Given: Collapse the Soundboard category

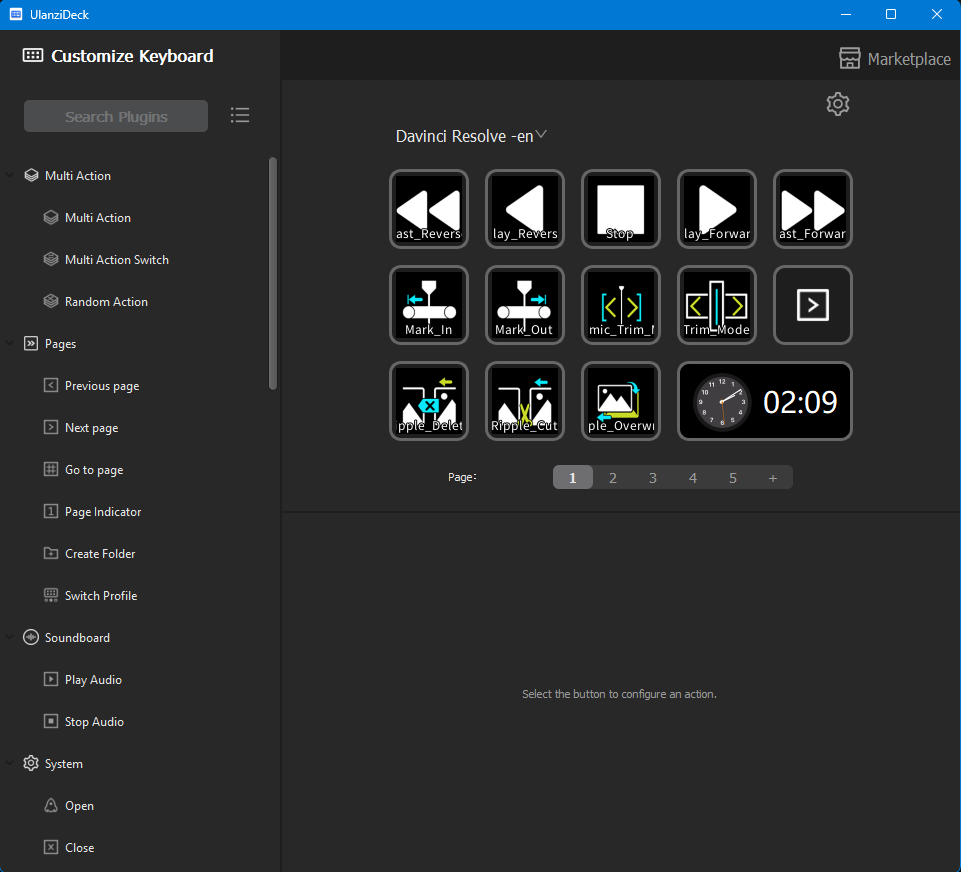Looking at the screenshot, I should pyautogui.click(x=10, y=638).
